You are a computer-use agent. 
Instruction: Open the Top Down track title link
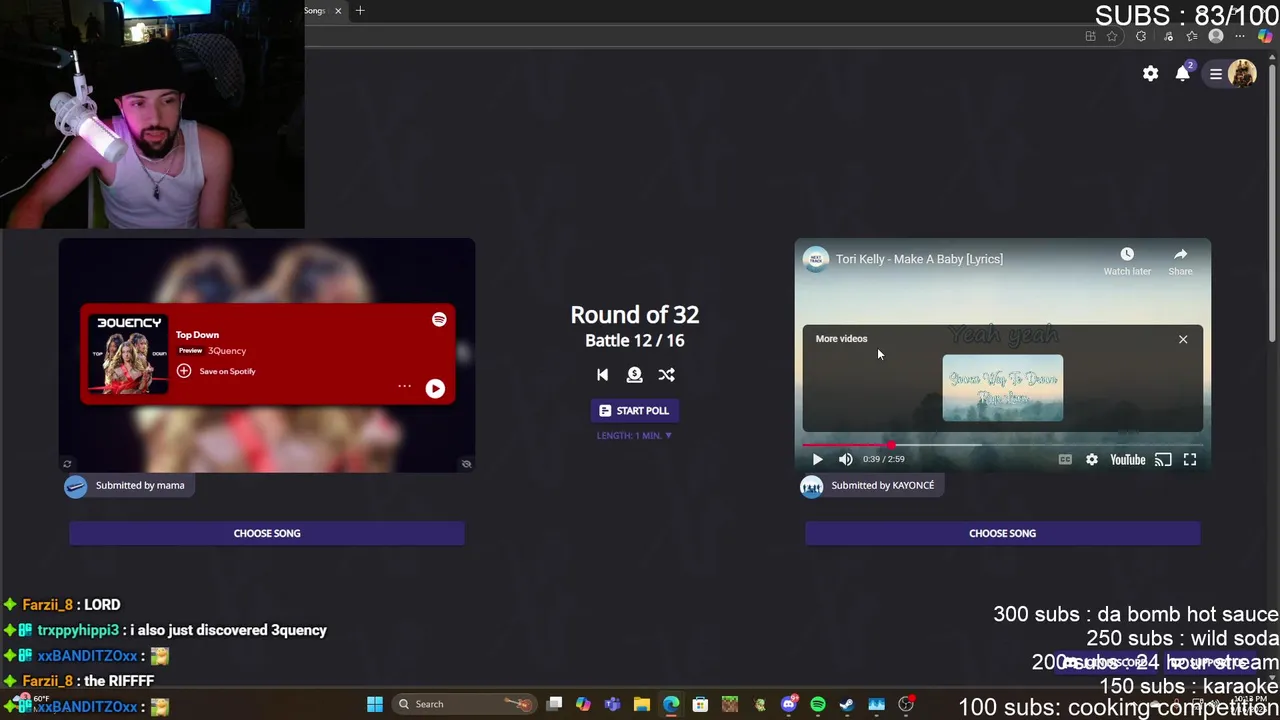pos(197,335)
